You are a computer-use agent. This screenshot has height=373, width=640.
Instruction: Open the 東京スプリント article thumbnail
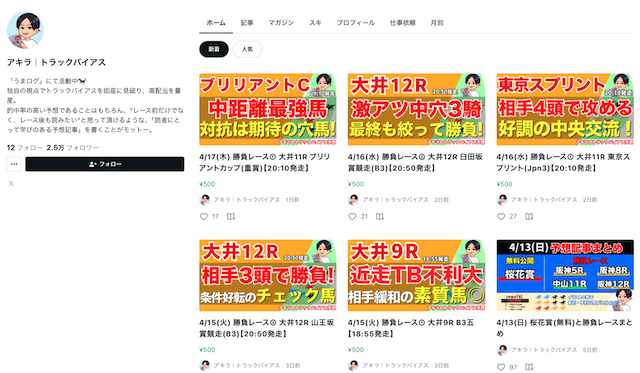pos(565,109)
